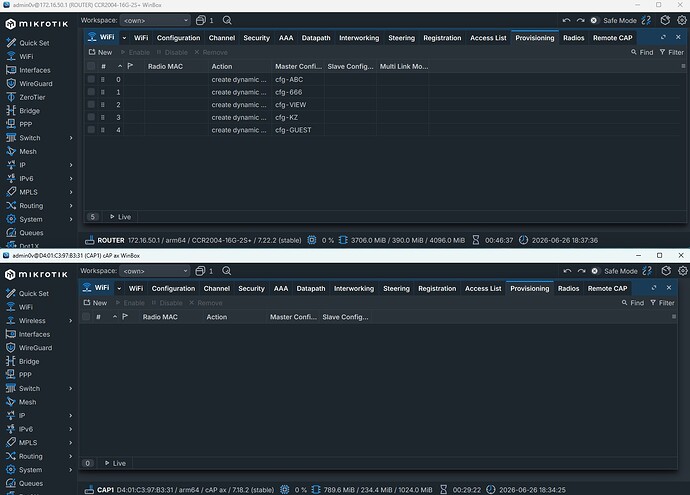Click the search magnifier icon in the top toolbar
The image size is (690, 495).
click(x=227, y=20)
